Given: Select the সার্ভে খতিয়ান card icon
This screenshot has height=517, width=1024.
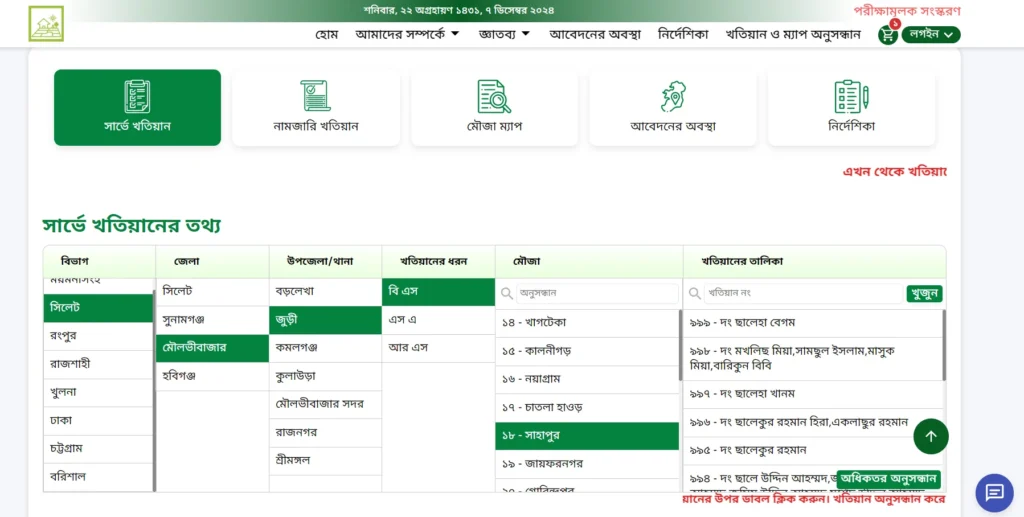Looking at the screenshot, I should click(137, 96).
